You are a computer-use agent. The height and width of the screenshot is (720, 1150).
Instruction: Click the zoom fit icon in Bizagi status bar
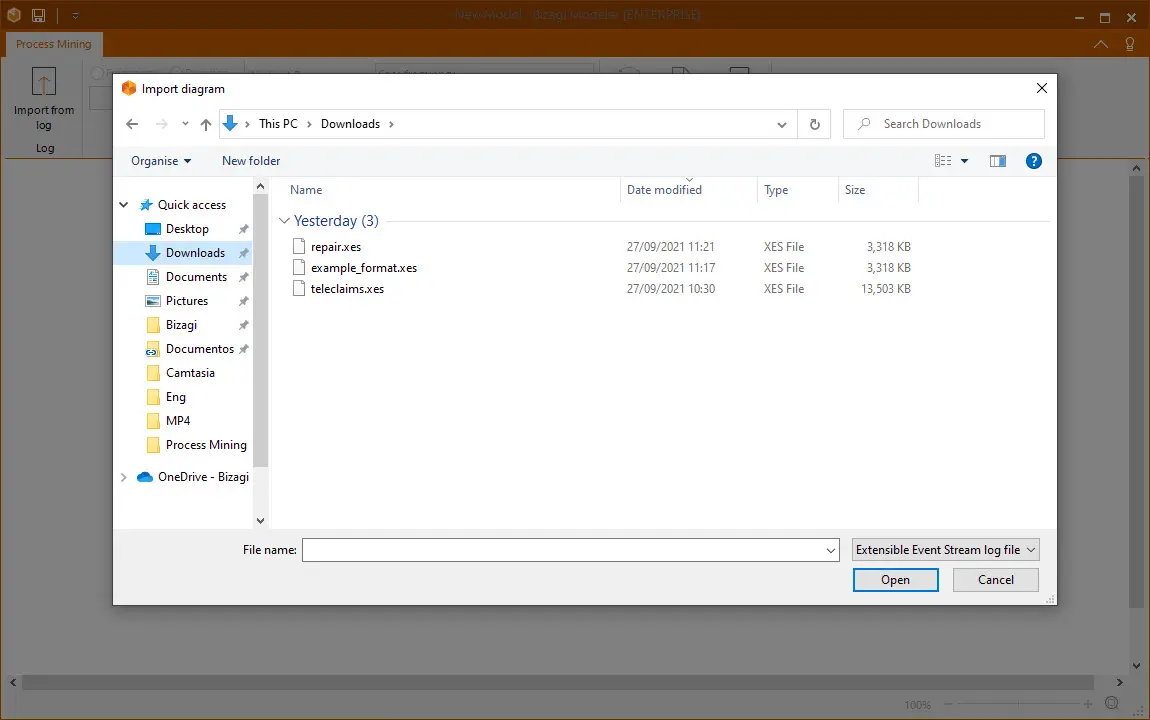pos(1112,703)
